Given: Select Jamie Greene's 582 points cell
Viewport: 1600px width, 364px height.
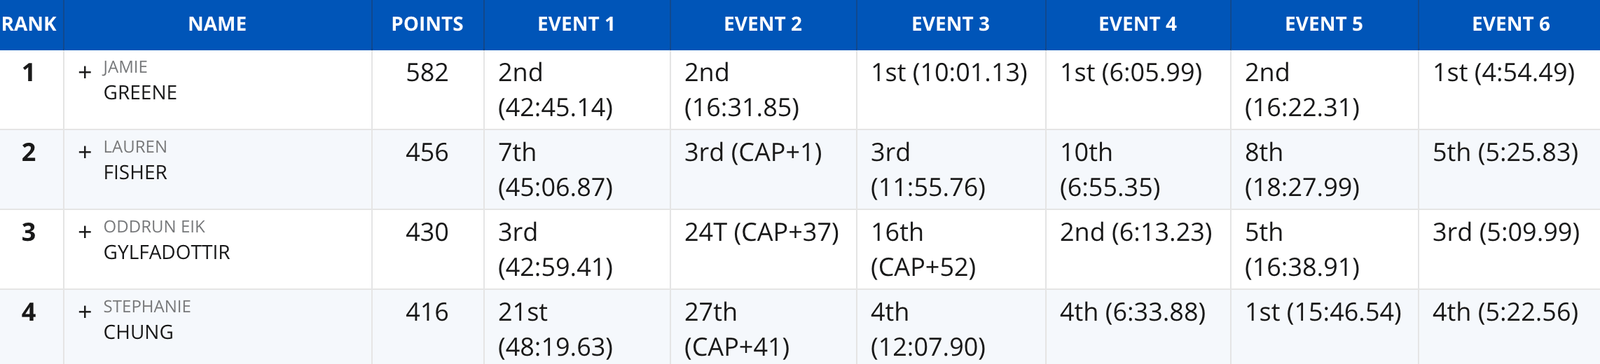Looking at the screenshot, I should coord(427,73).
